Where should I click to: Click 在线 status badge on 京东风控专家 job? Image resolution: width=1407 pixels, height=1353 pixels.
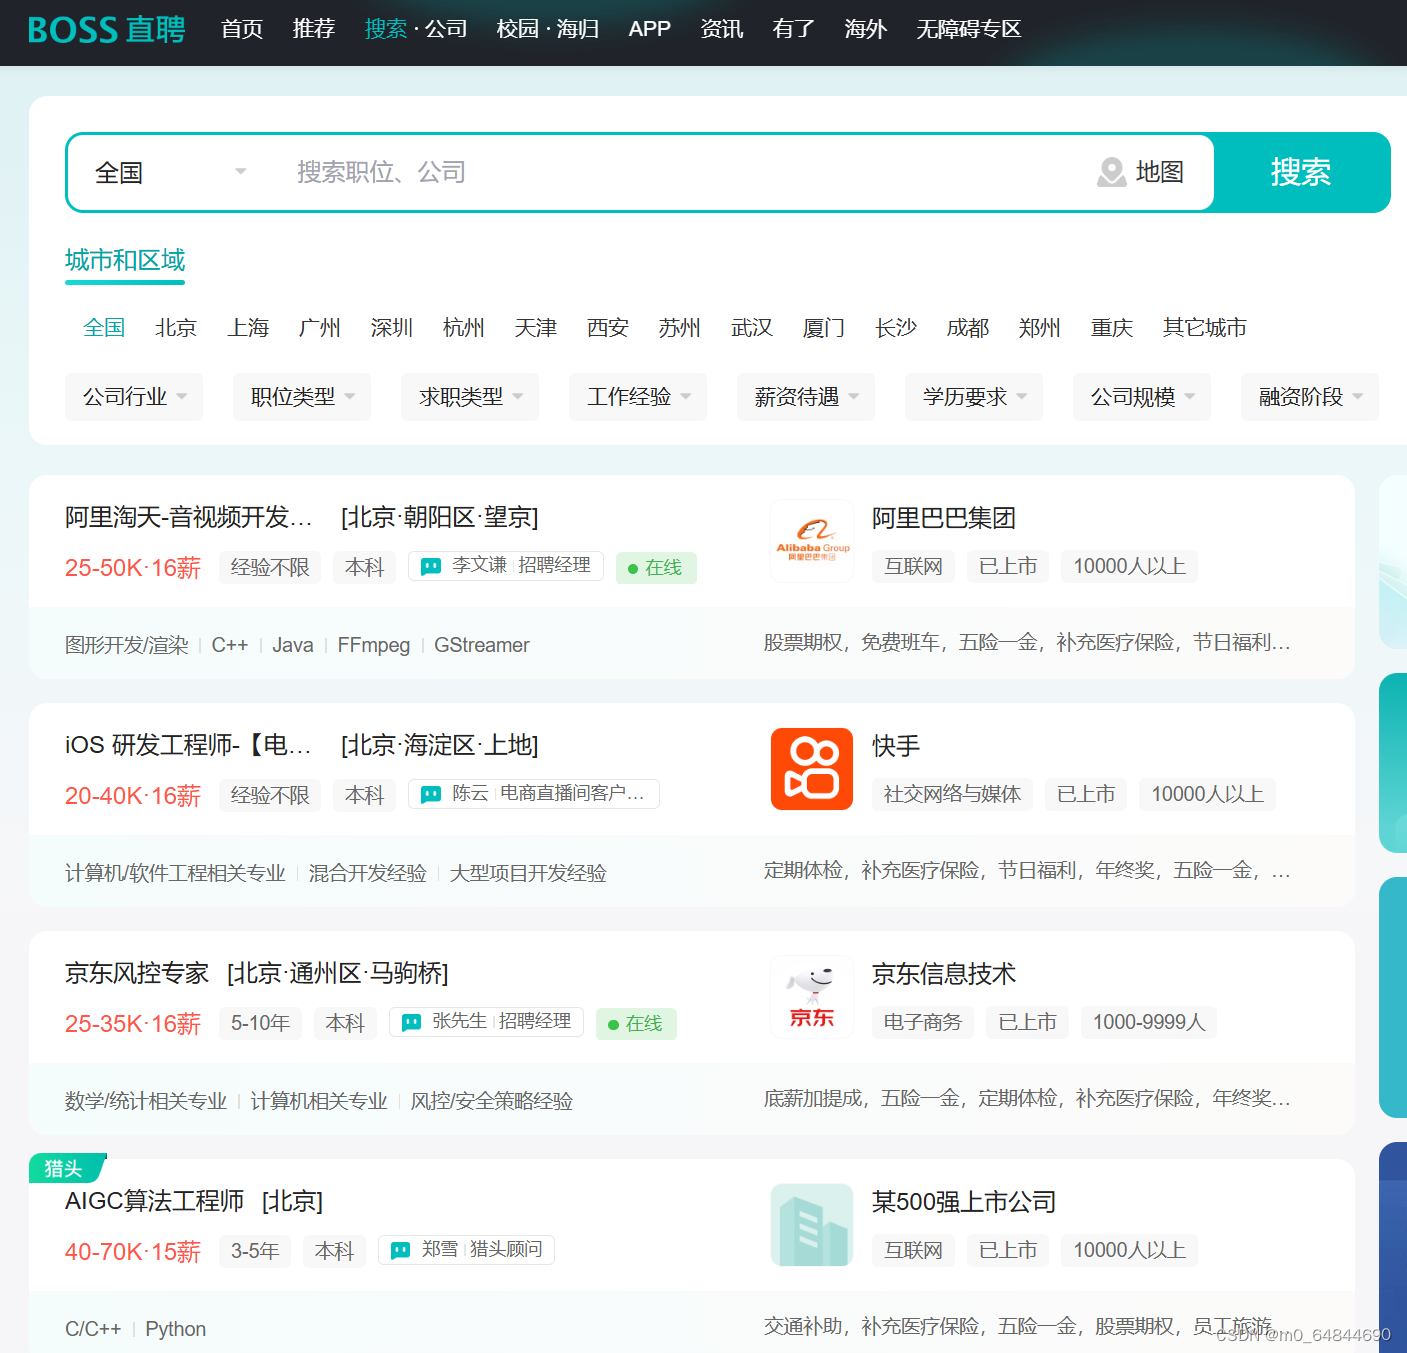636,1024
